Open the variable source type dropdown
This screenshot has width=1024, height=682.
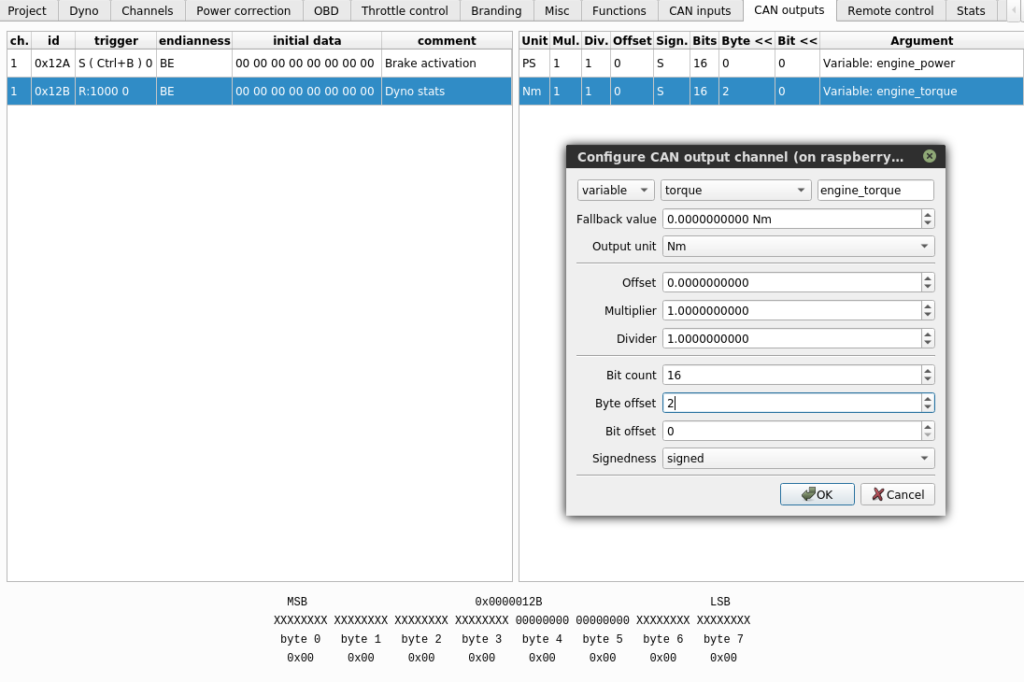615,190
